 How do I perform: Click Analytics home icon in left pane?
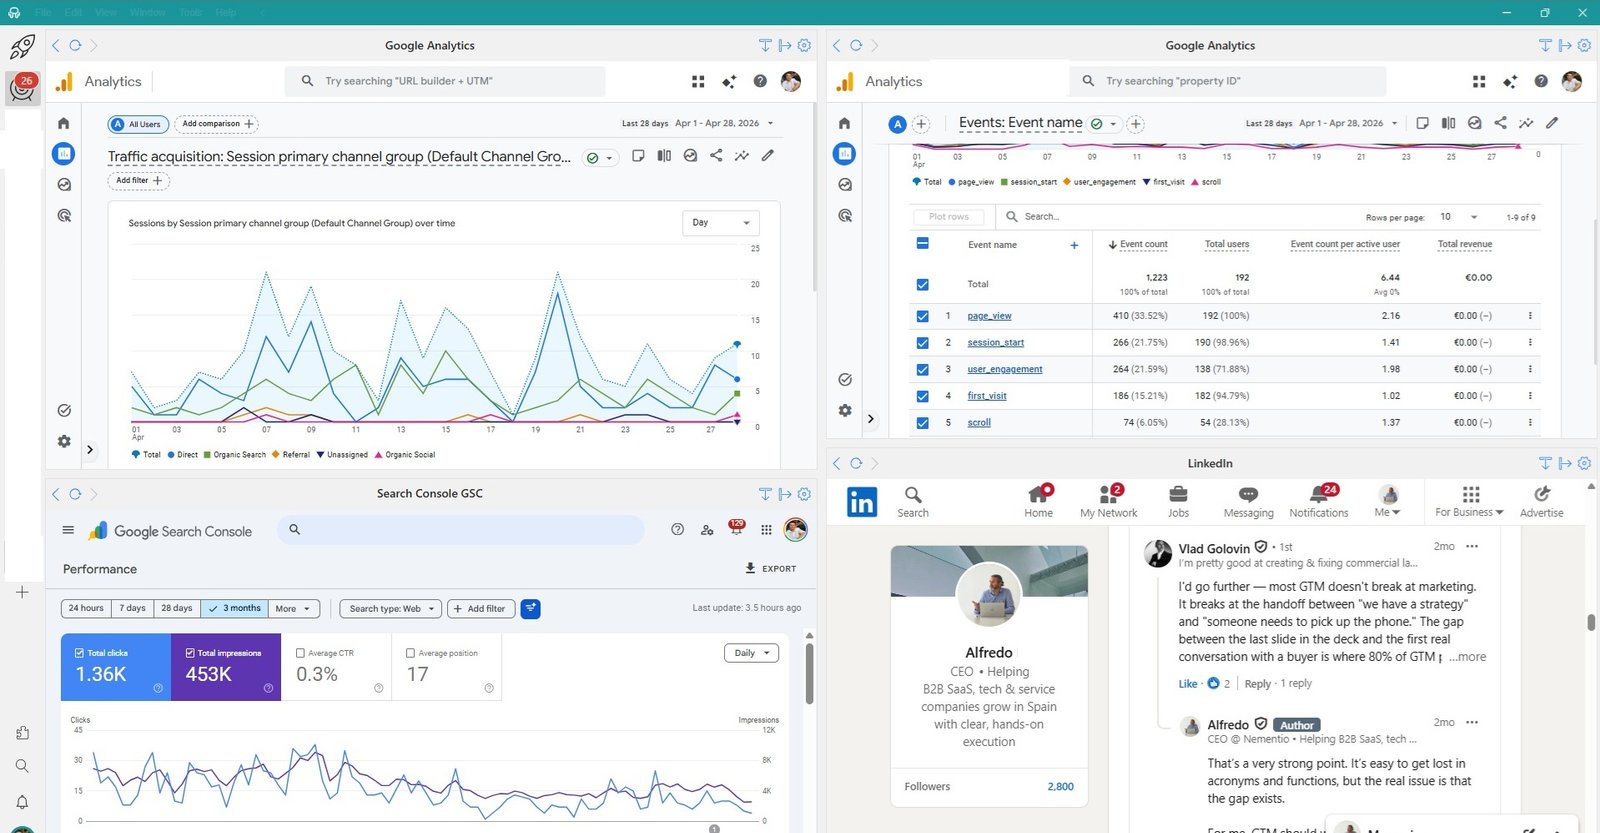tap(64, 123)
